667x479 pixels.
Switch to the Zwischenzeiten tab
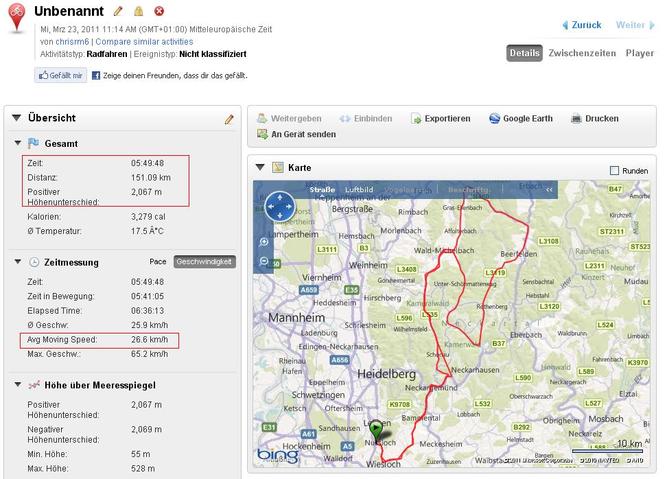tap(583, 53)
